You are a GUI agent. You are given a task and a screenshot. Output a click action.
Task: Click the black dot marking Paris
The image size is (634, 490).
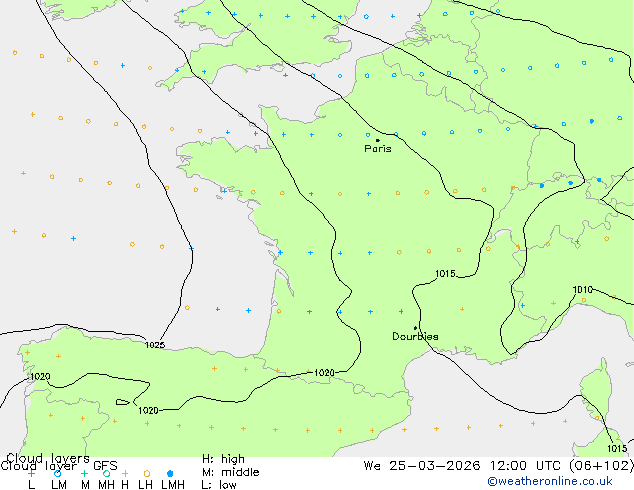[378, 140]
